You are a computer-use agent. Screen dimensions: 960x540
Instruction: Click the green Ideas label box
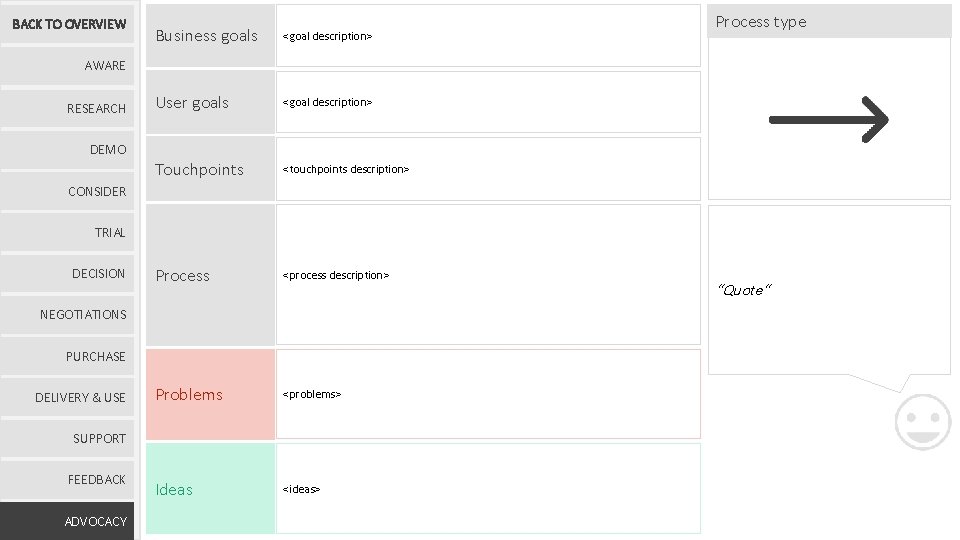click(210, 489)
